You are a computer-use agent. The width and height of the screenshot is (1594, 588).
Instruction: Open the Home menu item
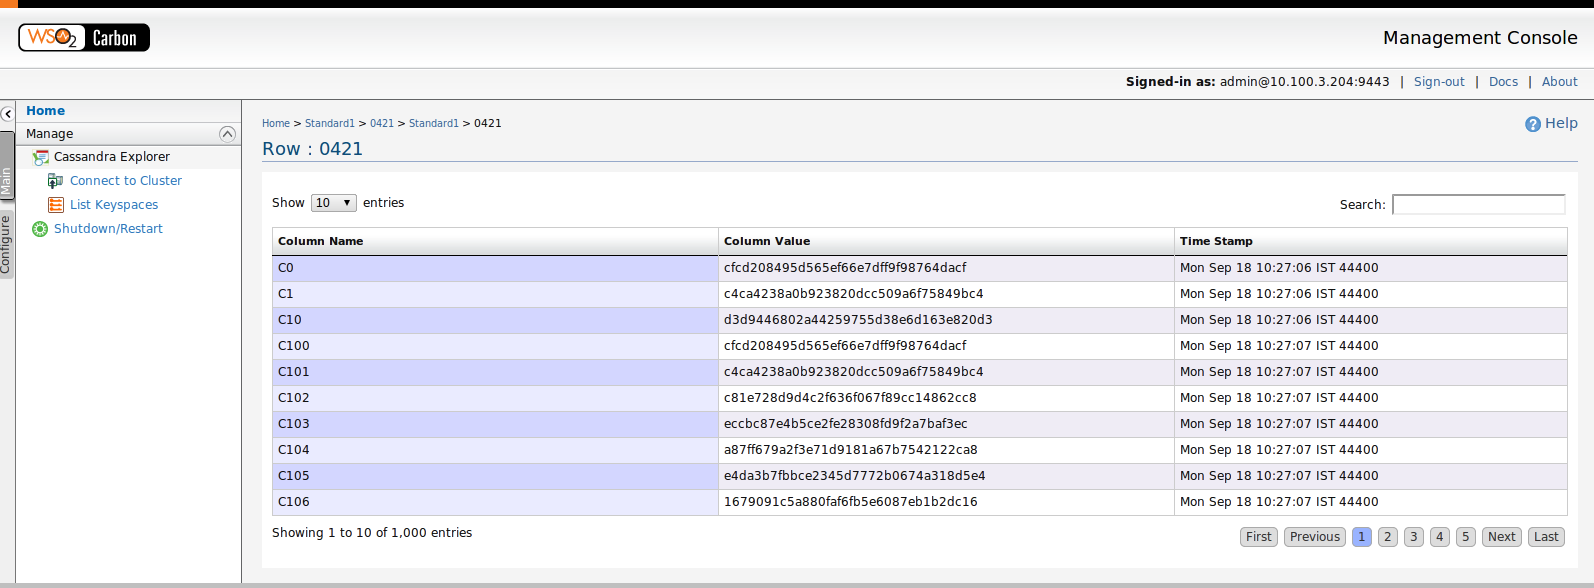45,111
